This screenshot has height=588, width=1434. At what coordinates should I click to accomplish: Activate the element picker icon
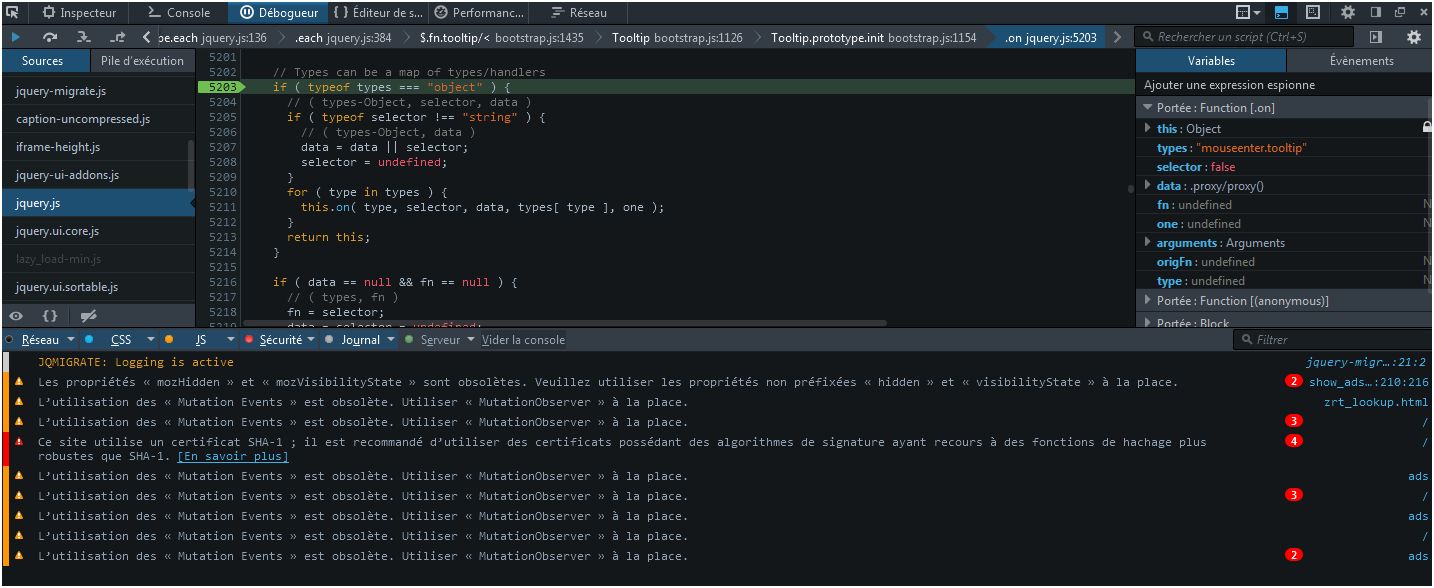tap(13, 12)
